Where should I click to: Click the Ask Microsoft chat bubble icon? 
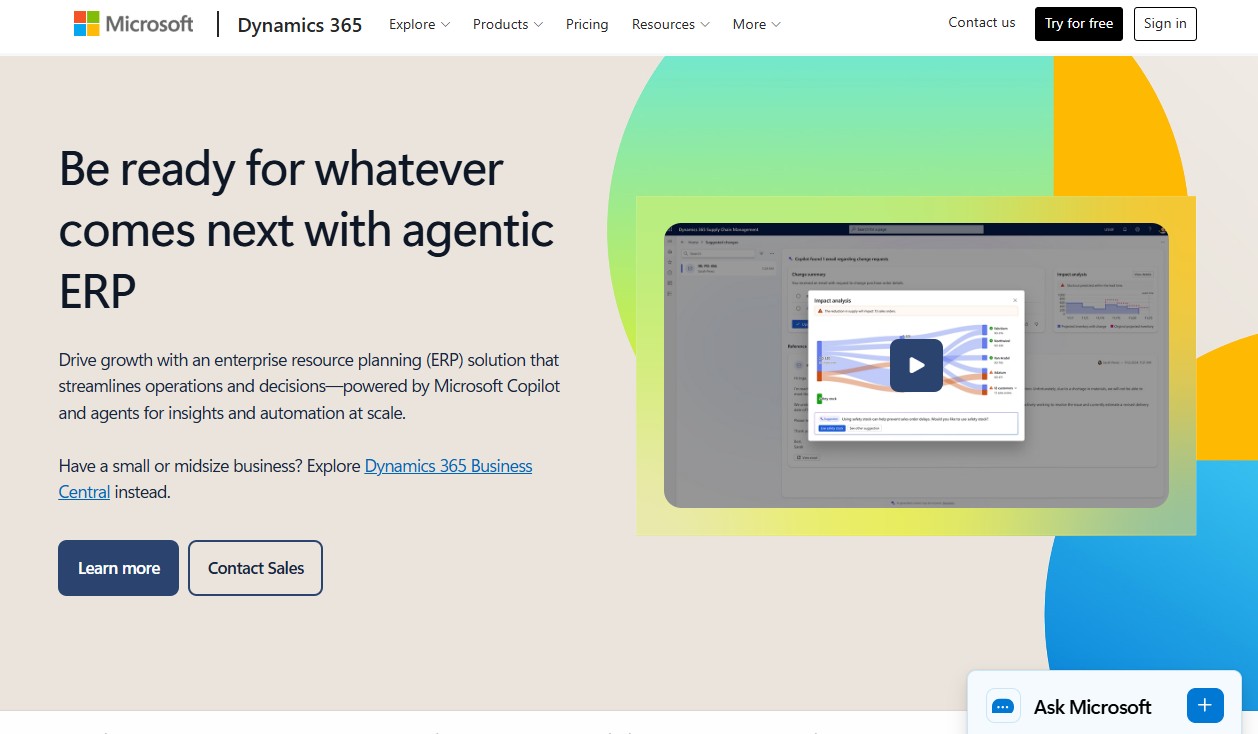click(x=1003, y=706)
